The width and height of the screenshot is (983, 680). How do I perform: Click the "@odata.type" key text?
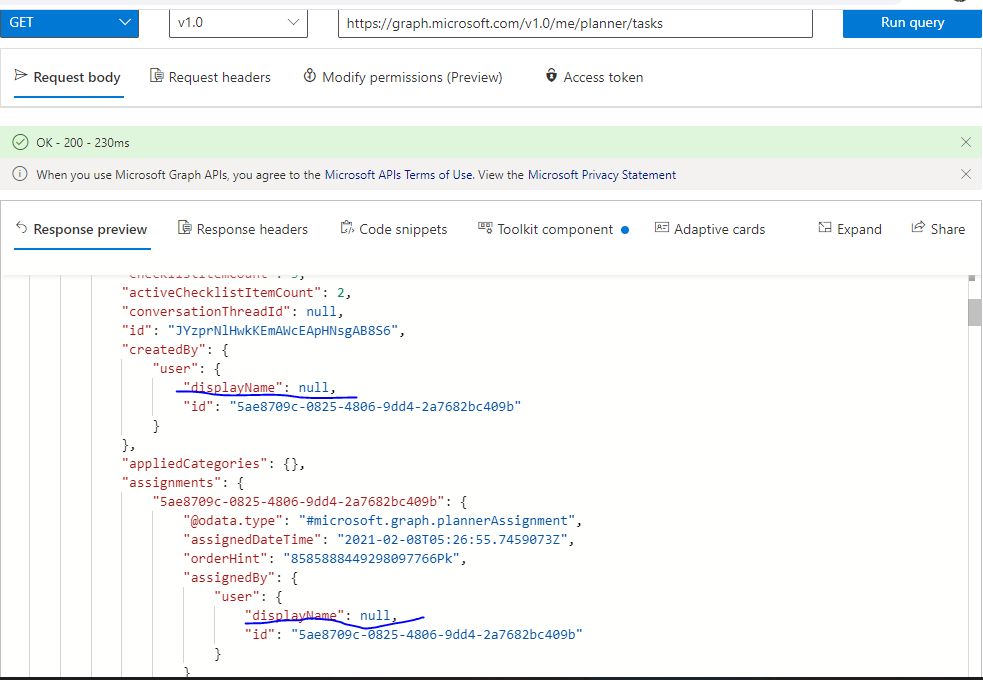coord(233,521)
